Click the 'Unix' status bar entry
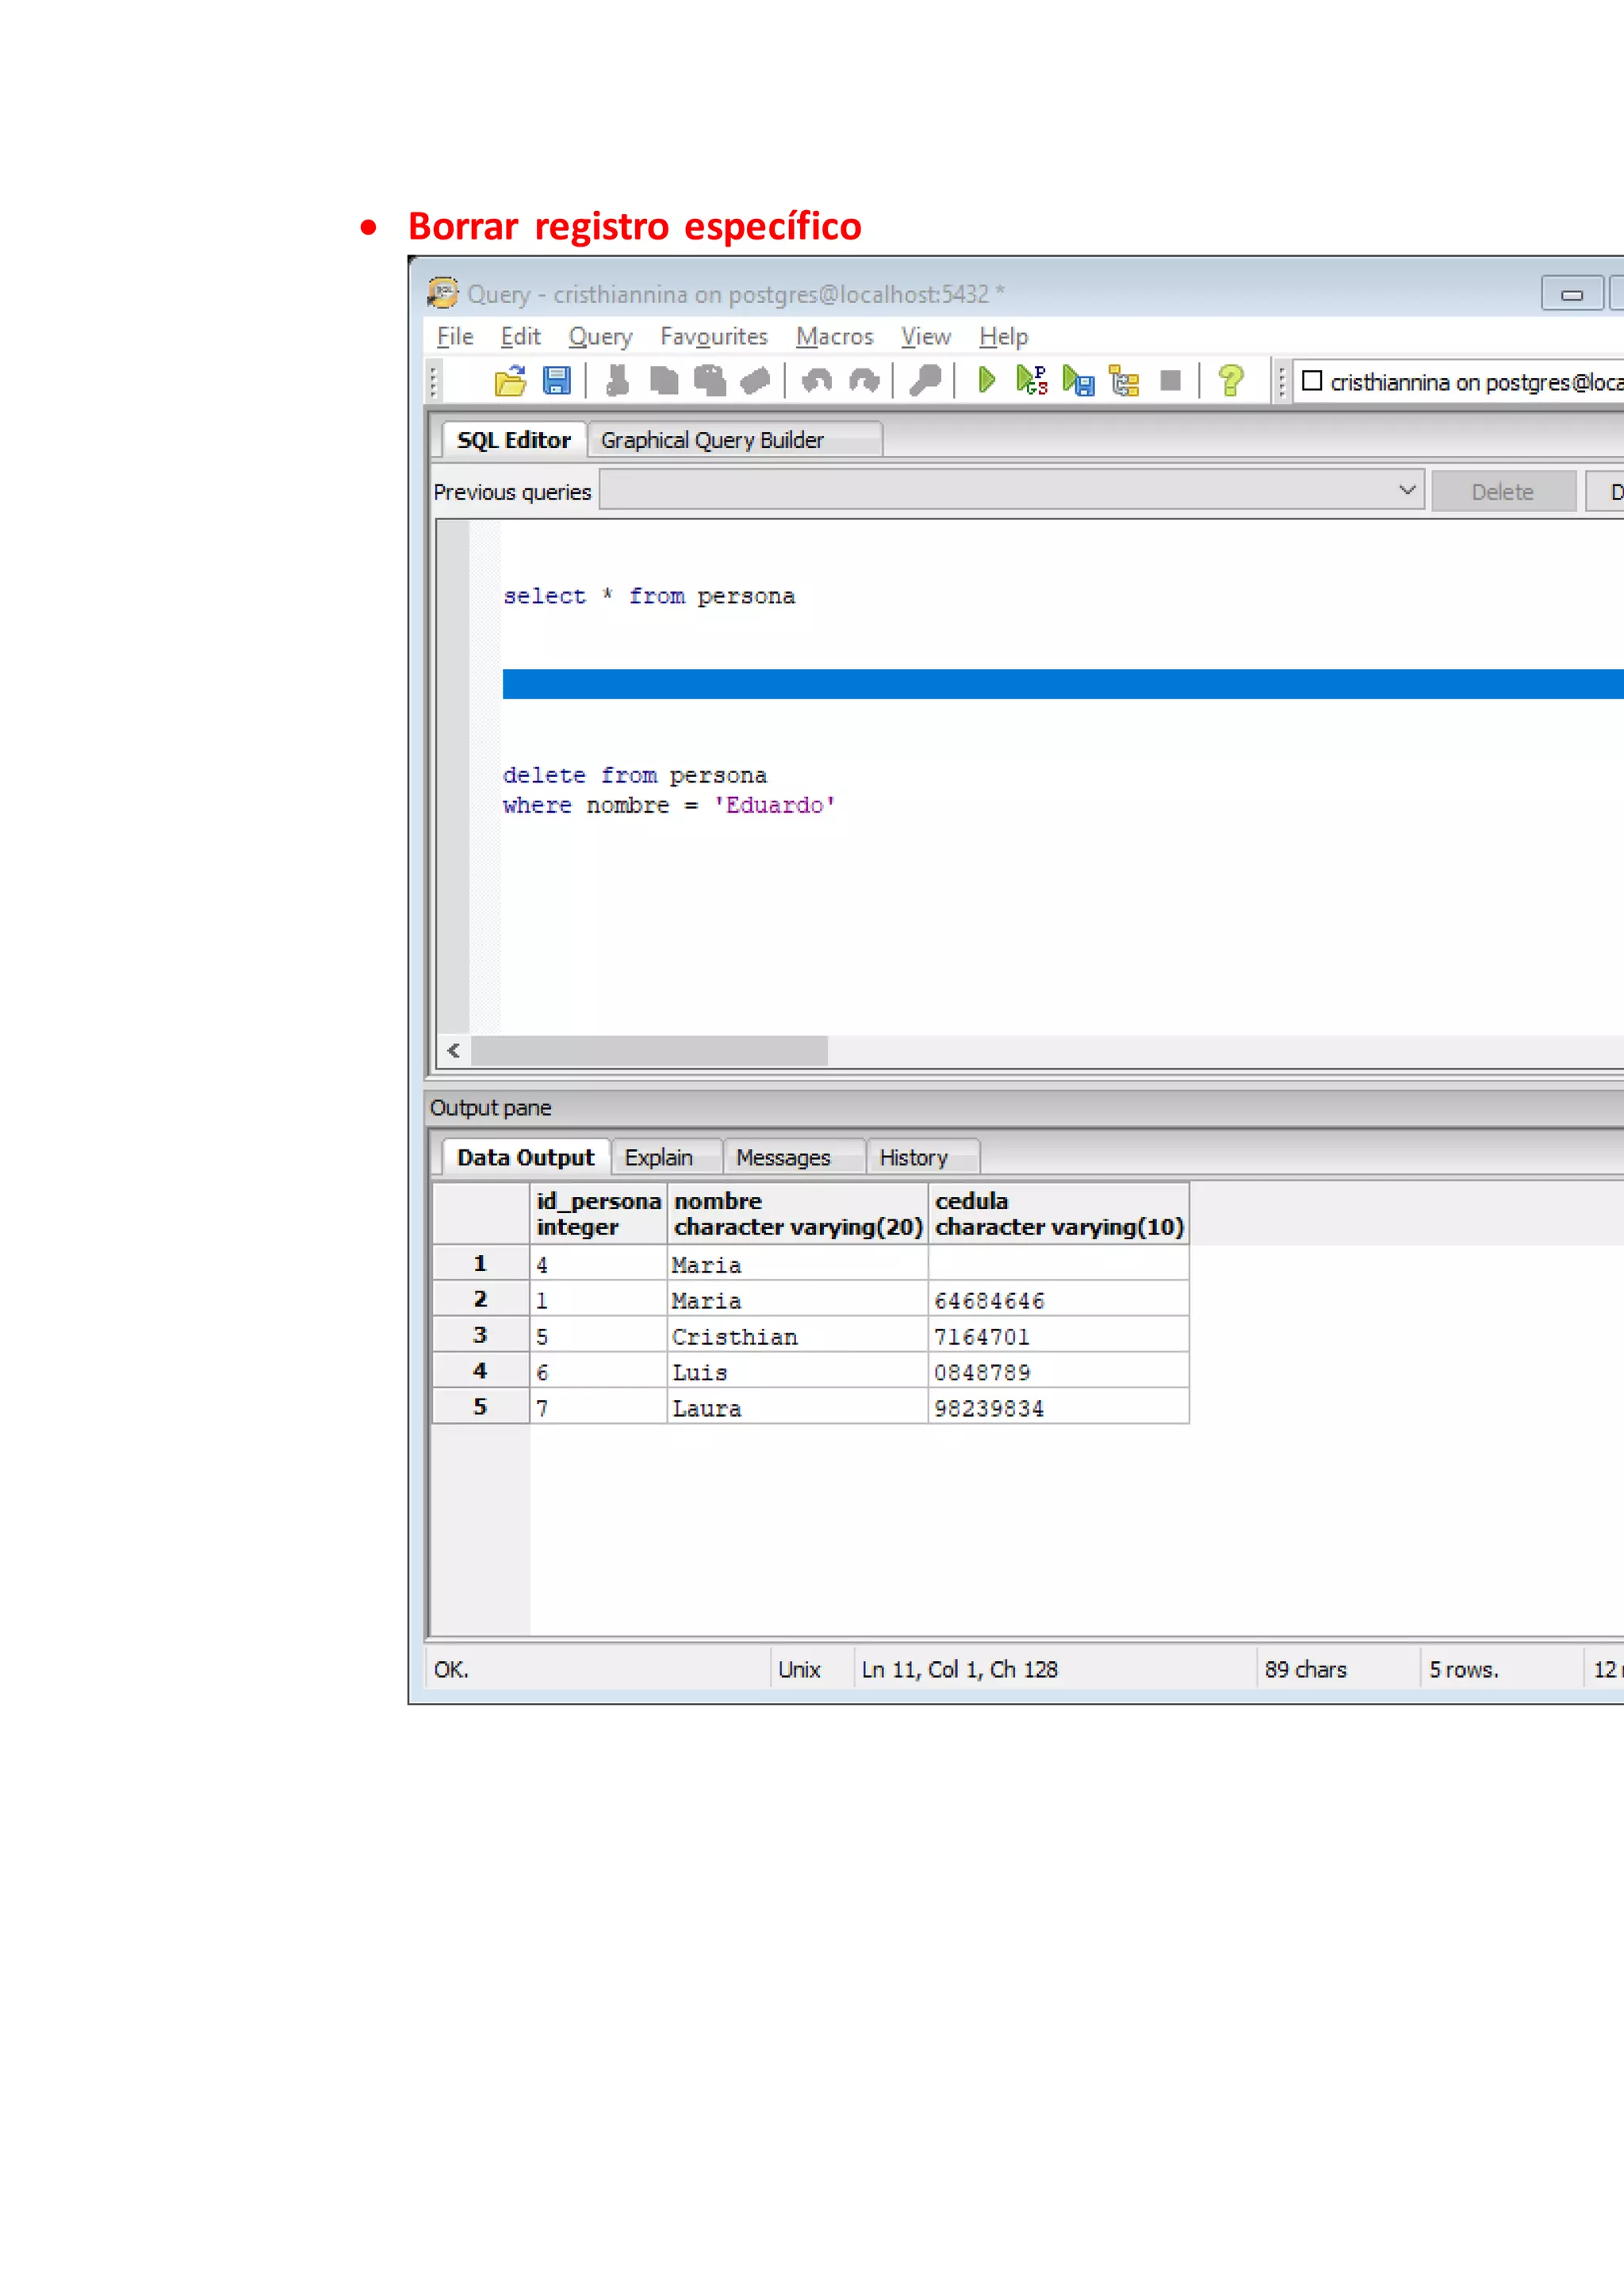The height and width of the screenshot is (2296, 1624). [x=799, y=1669]
